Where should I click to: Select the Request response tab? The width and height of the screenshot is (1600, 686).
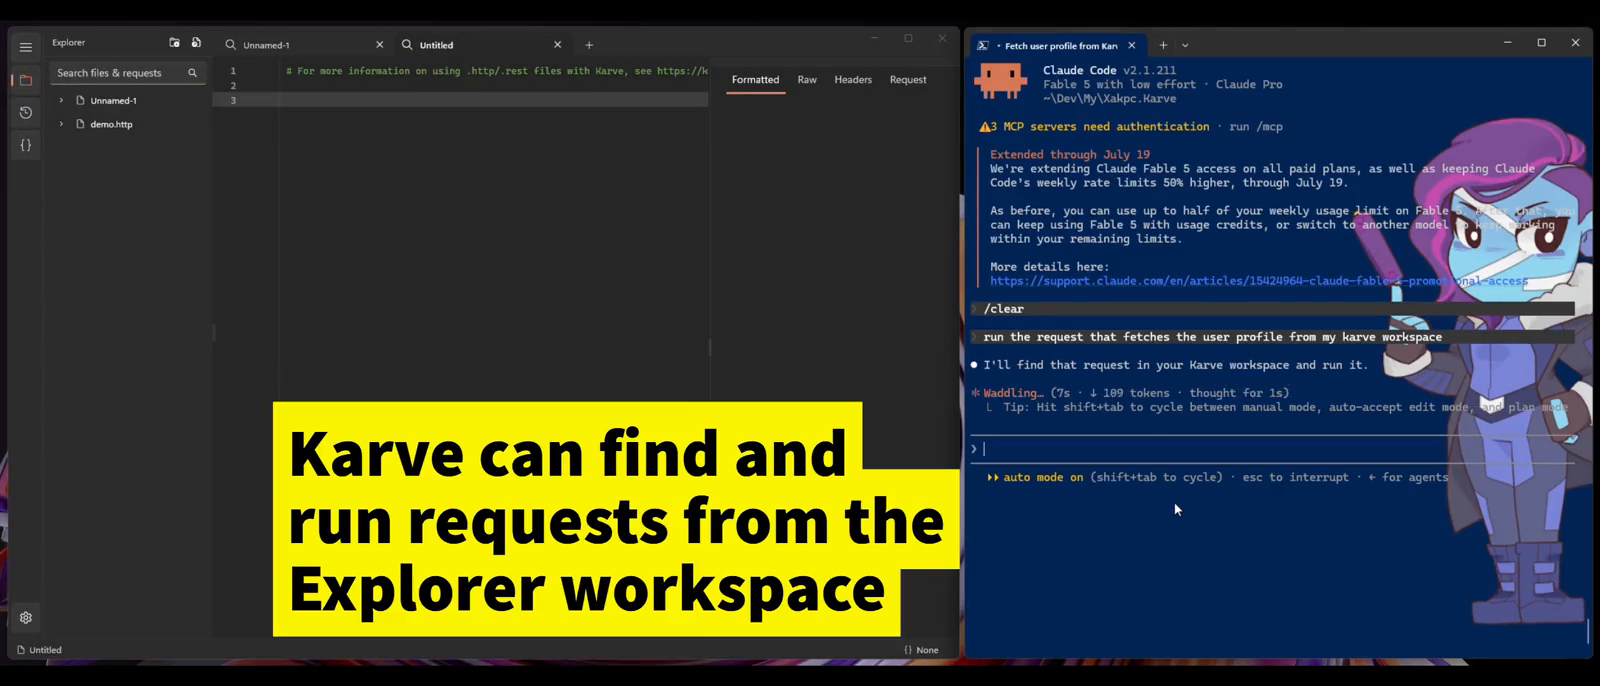coord(908,80)
